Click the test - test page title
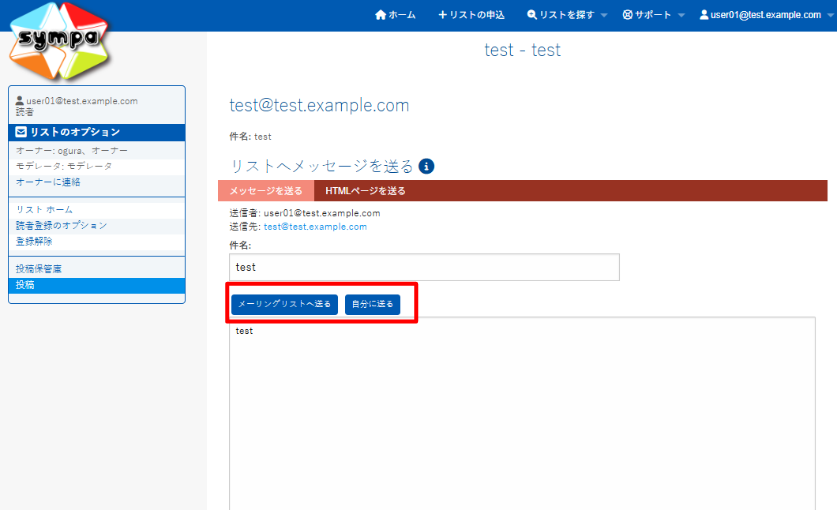 (523, 50)
